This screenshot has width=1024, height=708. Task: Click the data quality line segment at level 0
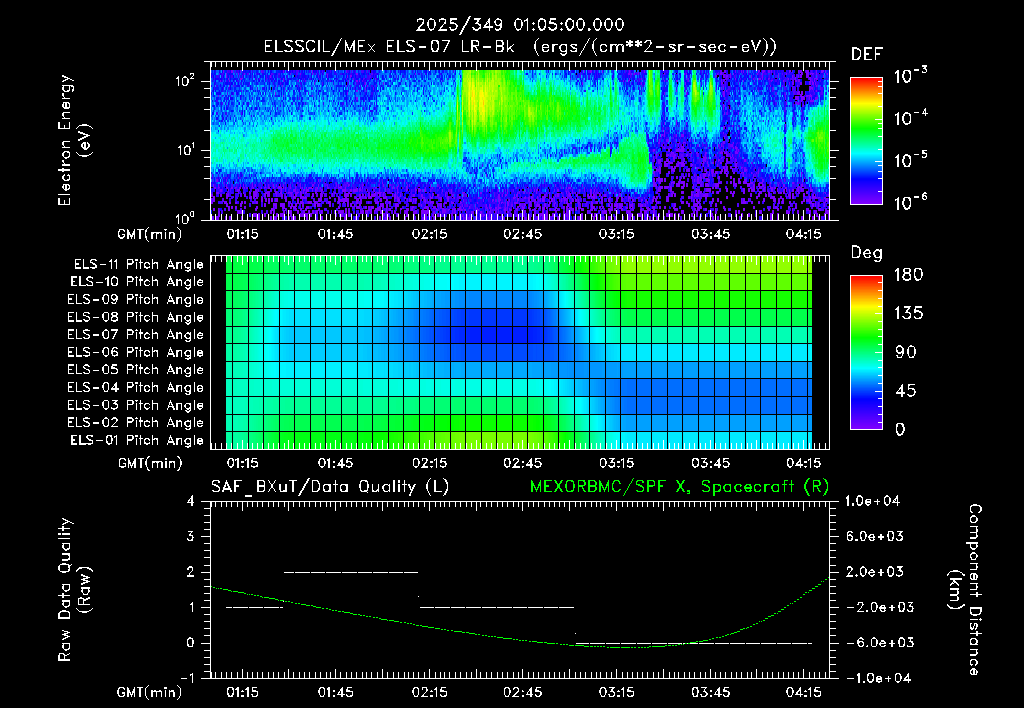point(694,643)
